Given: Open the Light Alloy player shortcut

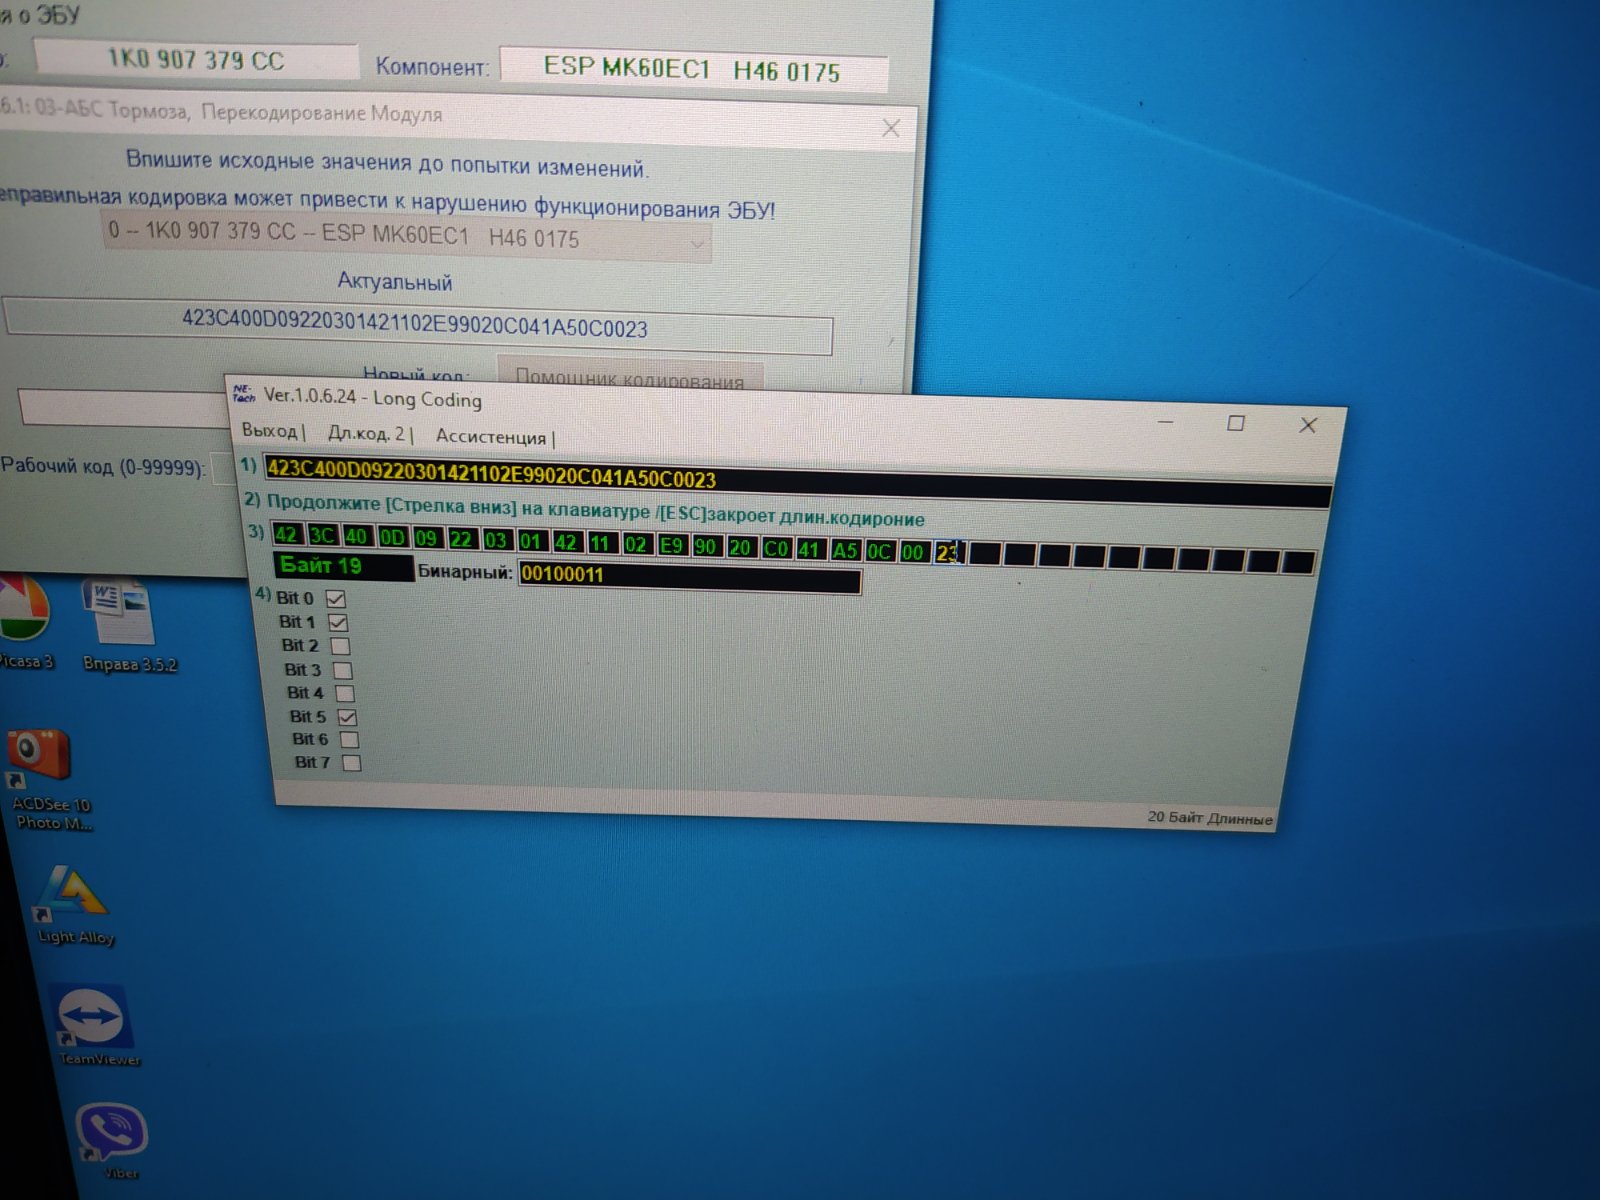Looking at the screenshot, I should point(73,895).
